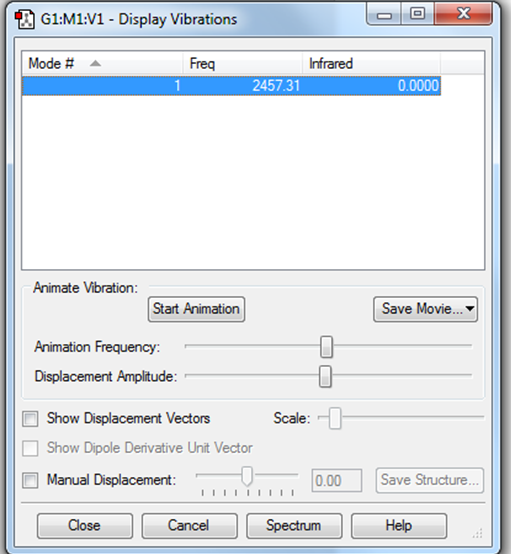Screen dimensions: 511x554
Task: Click the Mode # sort arrow icon
Action: point(95,64)
